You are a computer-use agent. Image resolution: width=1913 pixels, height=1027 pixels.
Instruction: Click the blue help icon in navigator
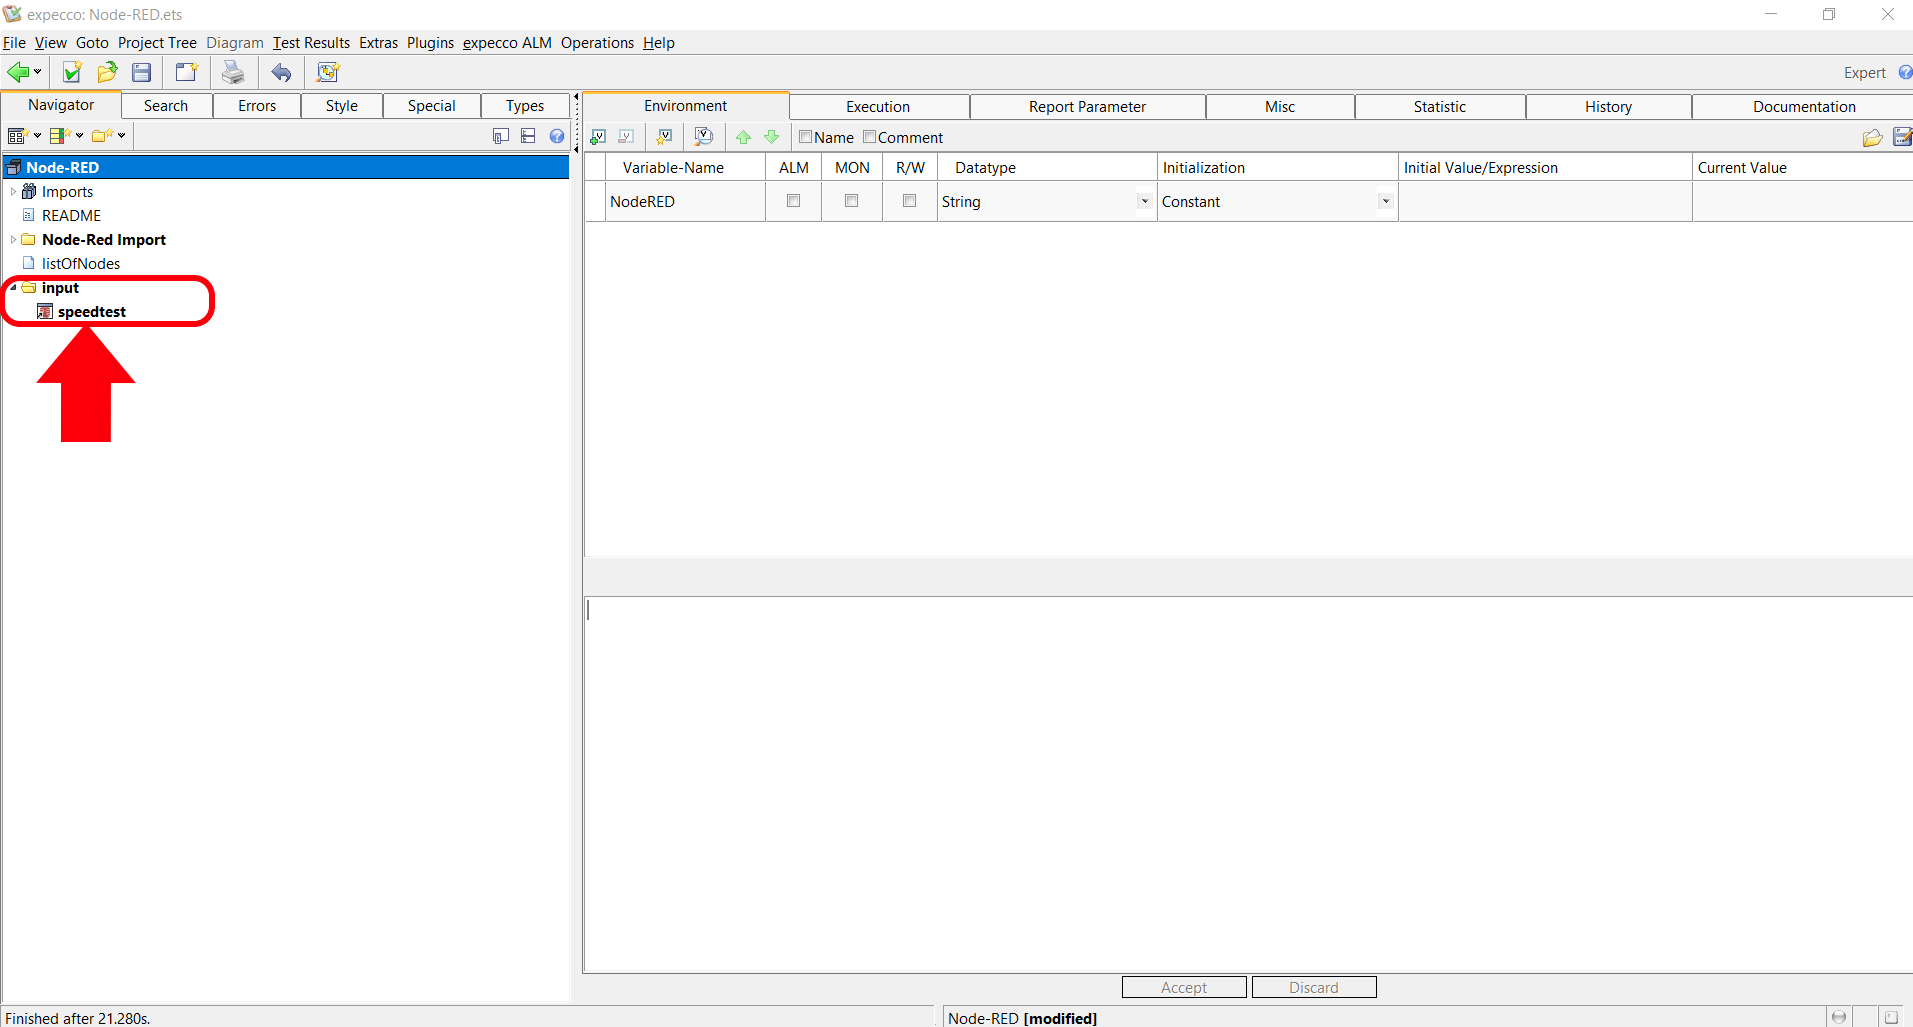(x=557, y=136)
